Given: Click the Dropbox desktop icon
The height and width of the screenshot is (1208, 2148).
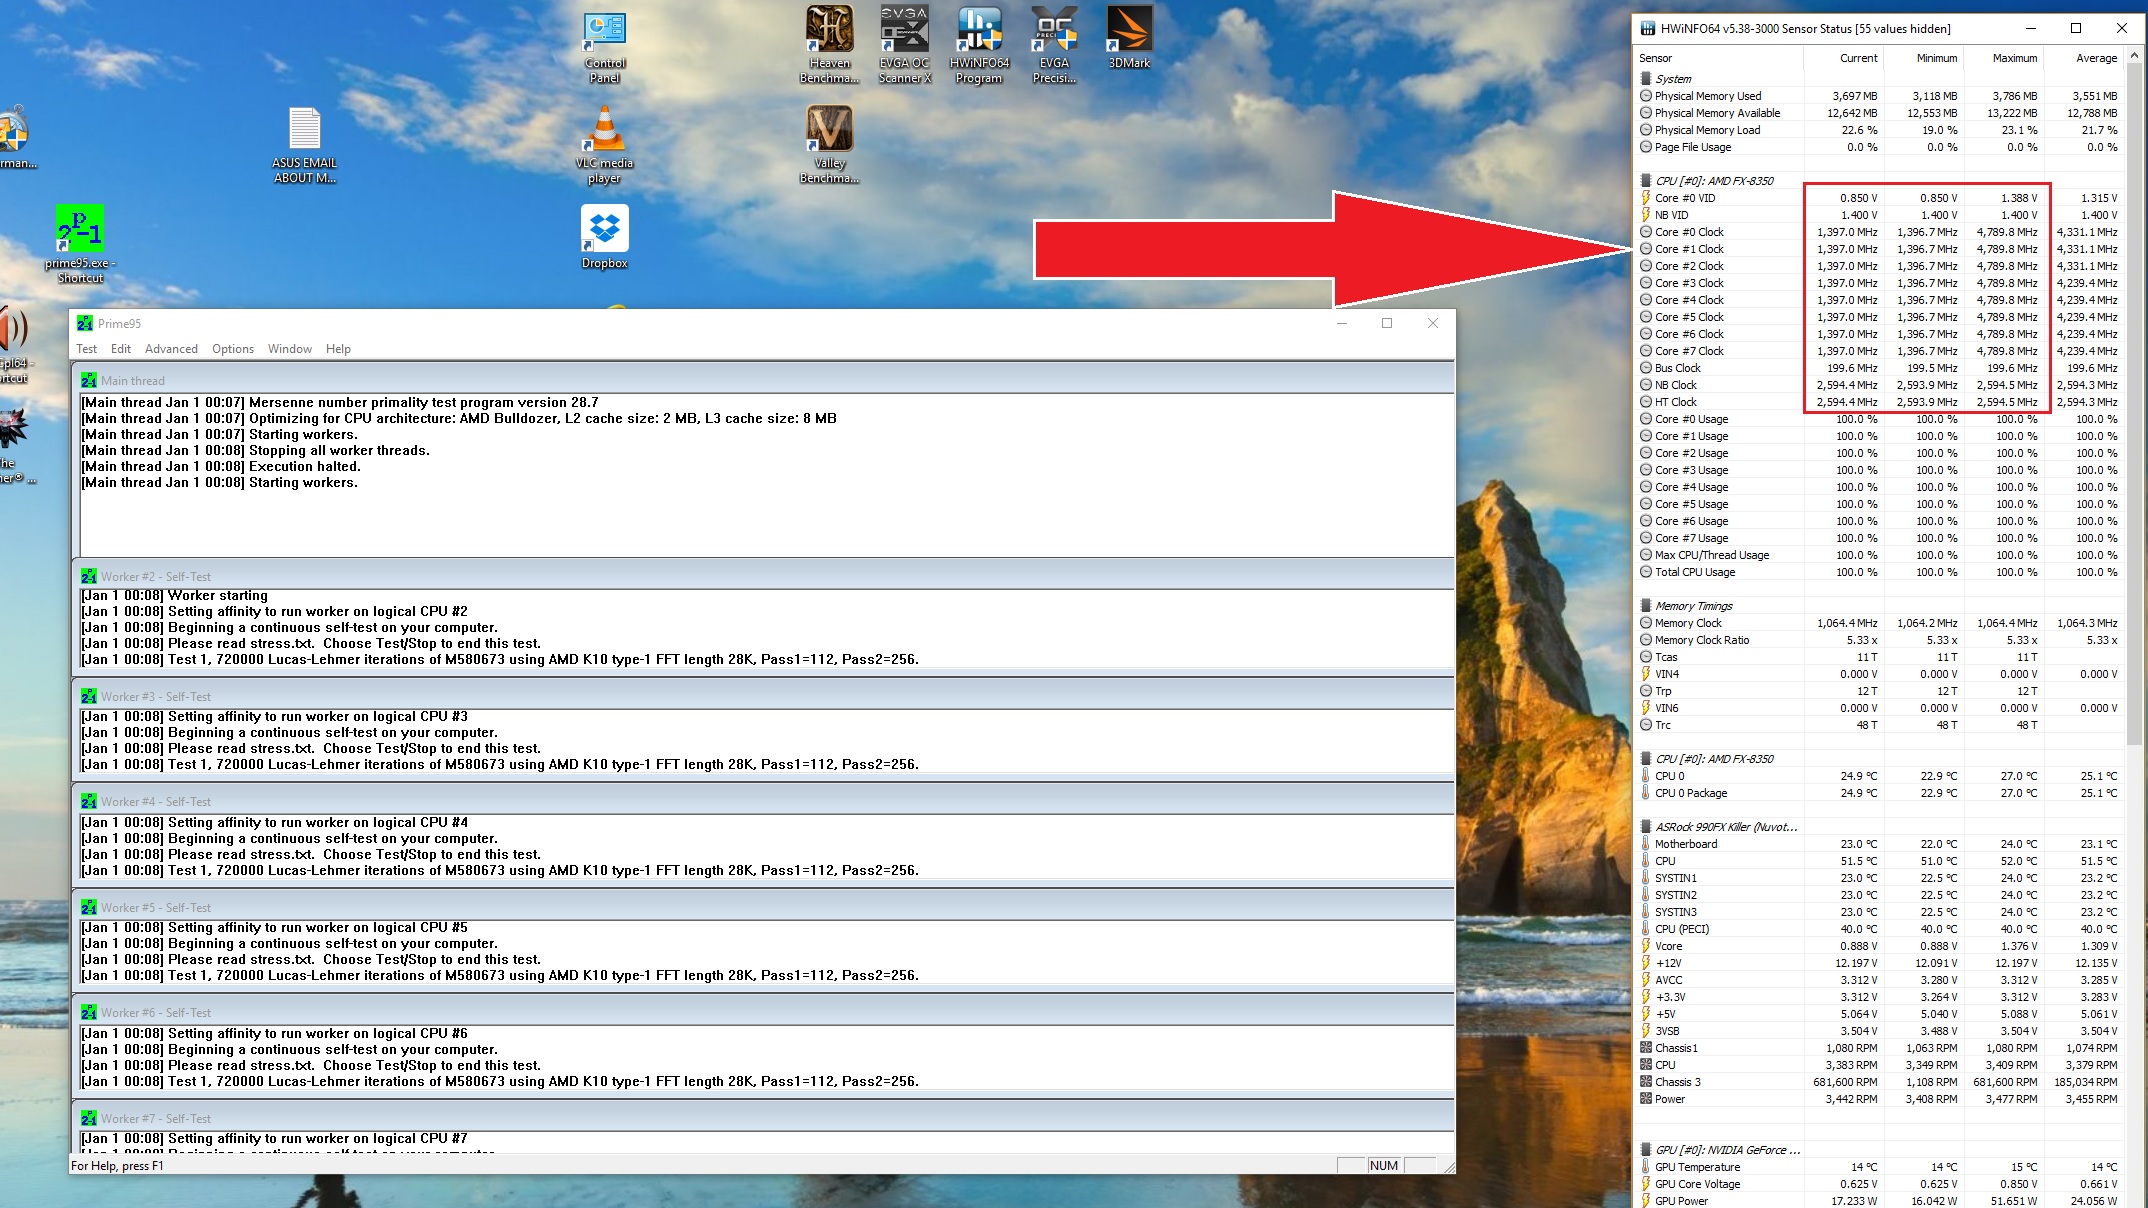Looking at the screenshot, I should [602, 230].
